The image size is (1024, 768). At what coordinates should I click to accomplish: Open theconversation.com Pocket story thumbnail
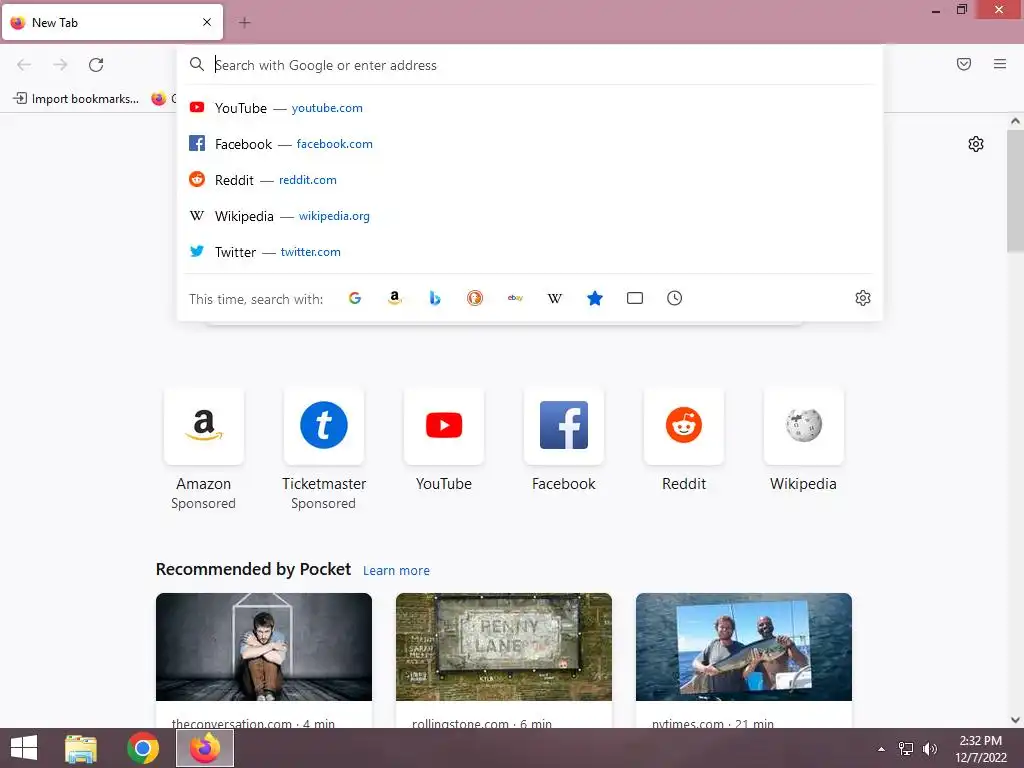tap(264, 647)
